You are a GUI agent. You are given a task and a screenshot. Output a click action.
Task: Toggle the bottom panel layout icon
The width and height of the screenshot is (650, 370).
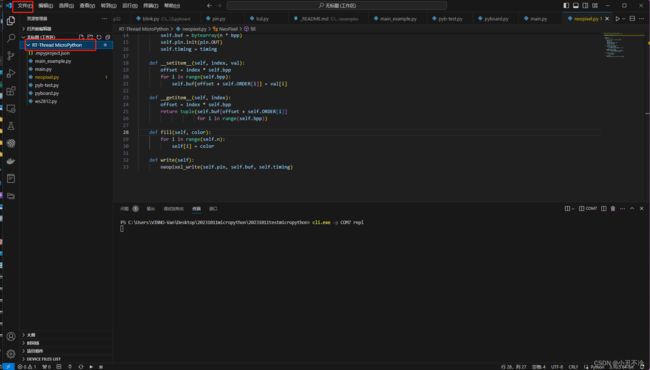(x=576, y=5)
